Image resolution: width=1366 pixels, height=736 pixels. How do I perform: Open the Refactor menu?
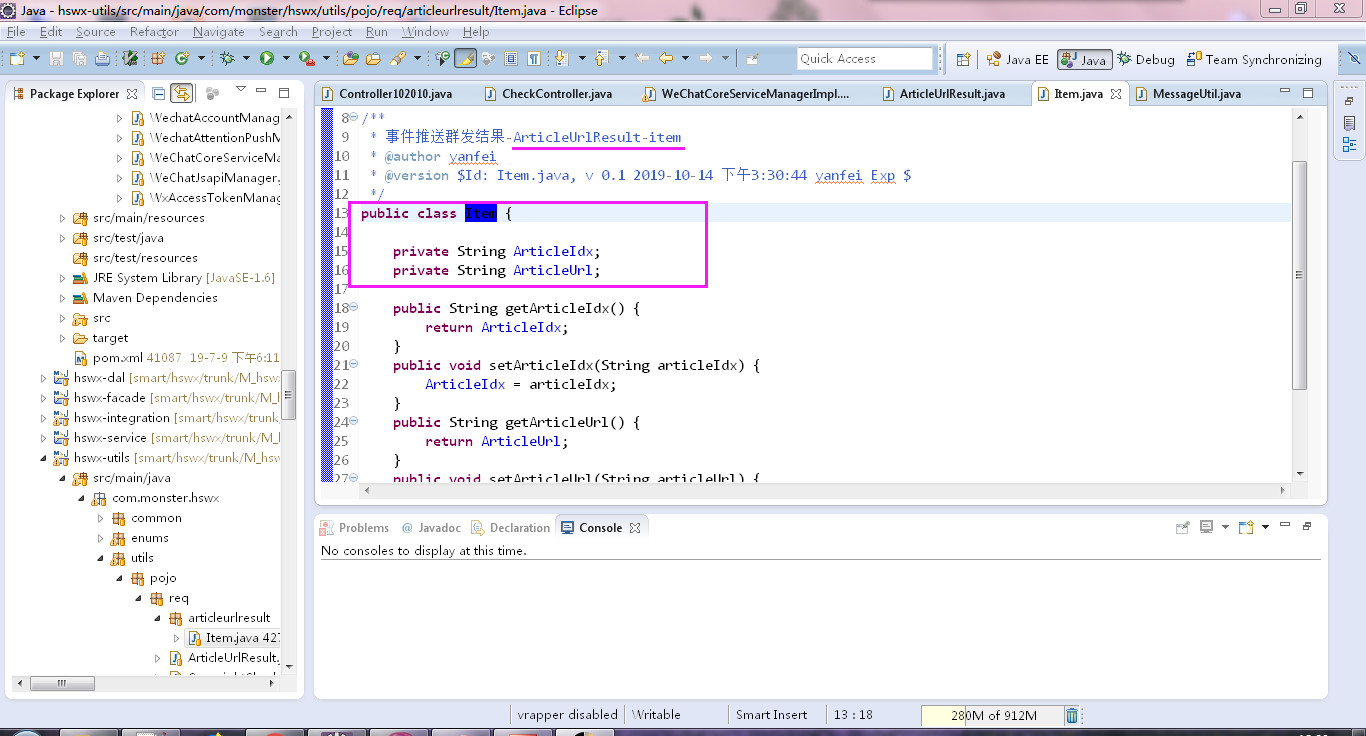point(154,32)
